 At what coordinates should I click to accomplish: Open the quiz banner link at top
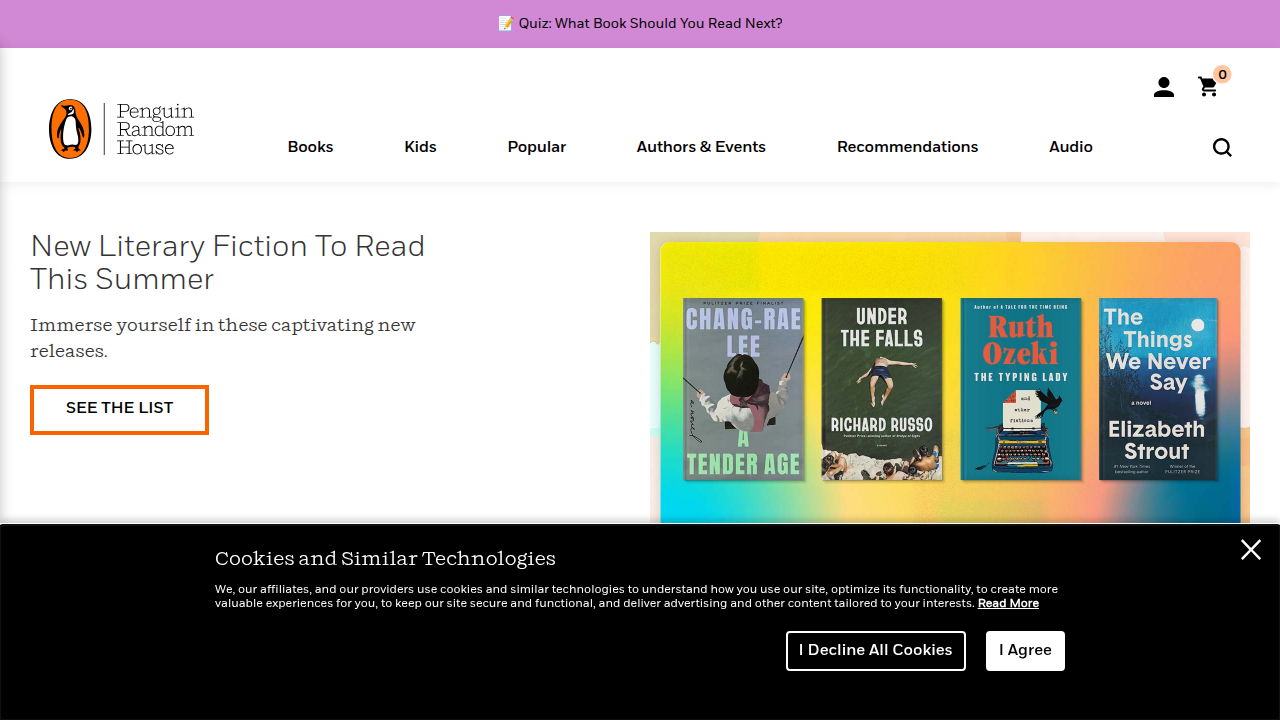(x=640, y=23)
